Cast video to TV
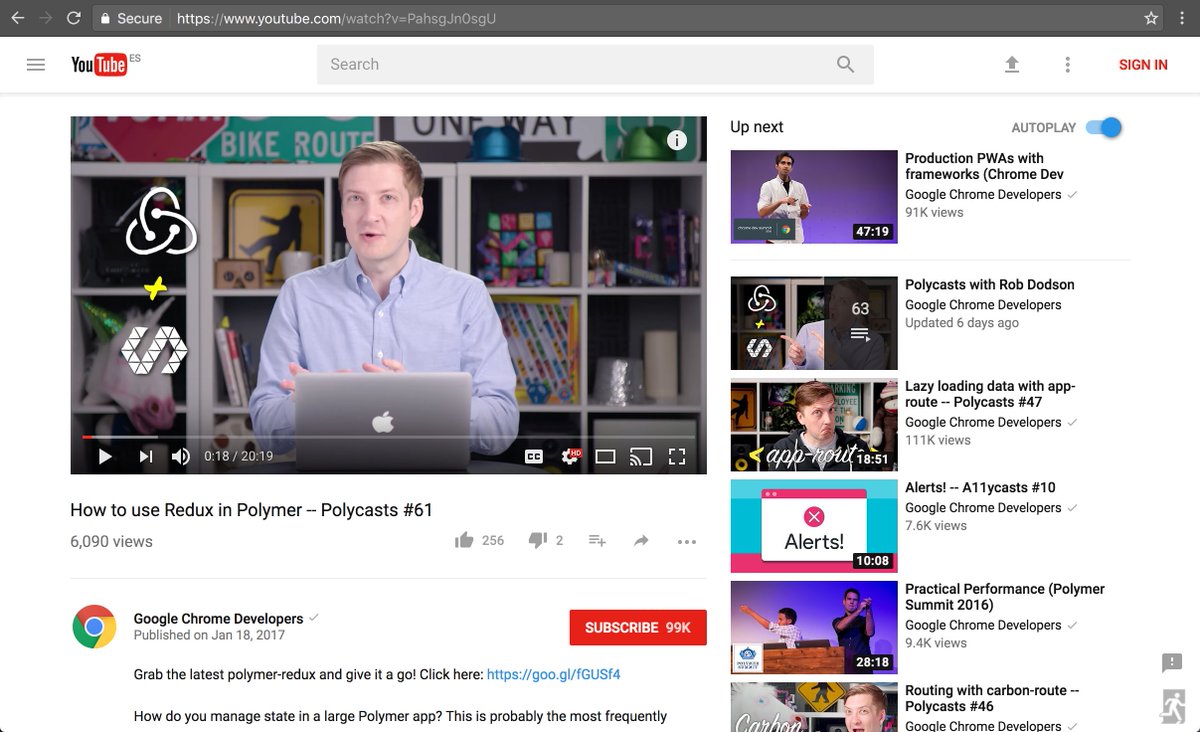Image resolution: width=1200 pixels, height=732 pixels. (640, 457)
